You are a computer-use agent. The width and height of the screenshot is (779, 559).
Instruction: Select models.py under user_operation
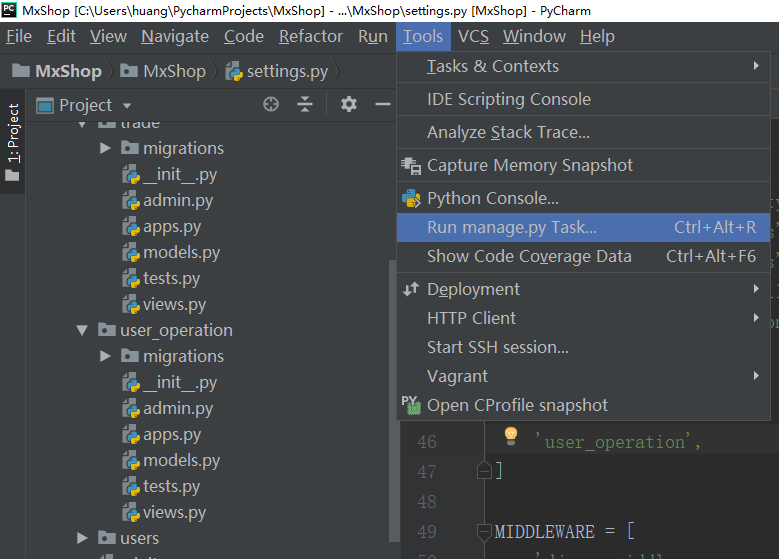coord(171,461)
